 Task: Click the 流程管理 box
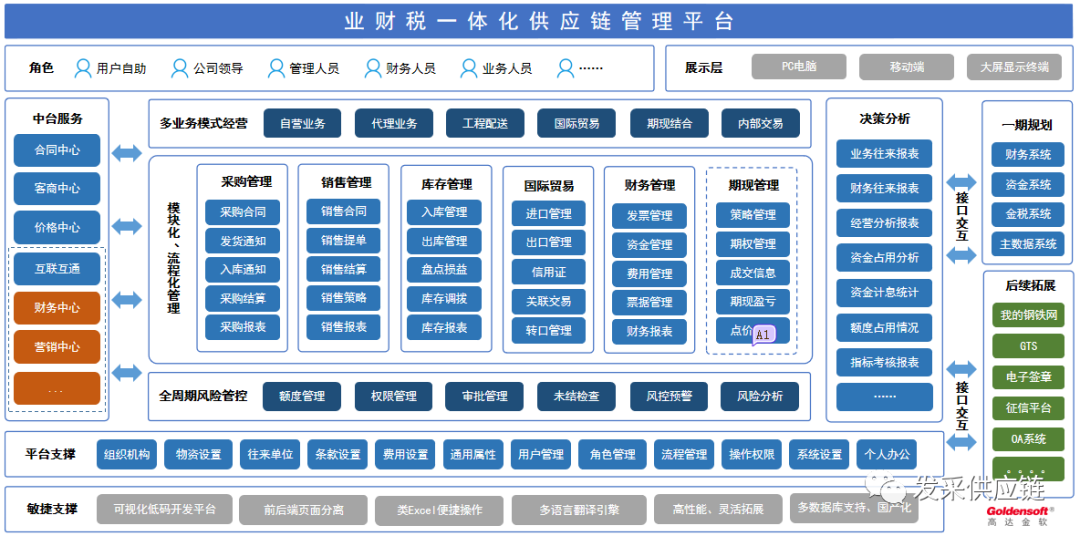pyautogui.click(x=685, y=454)
